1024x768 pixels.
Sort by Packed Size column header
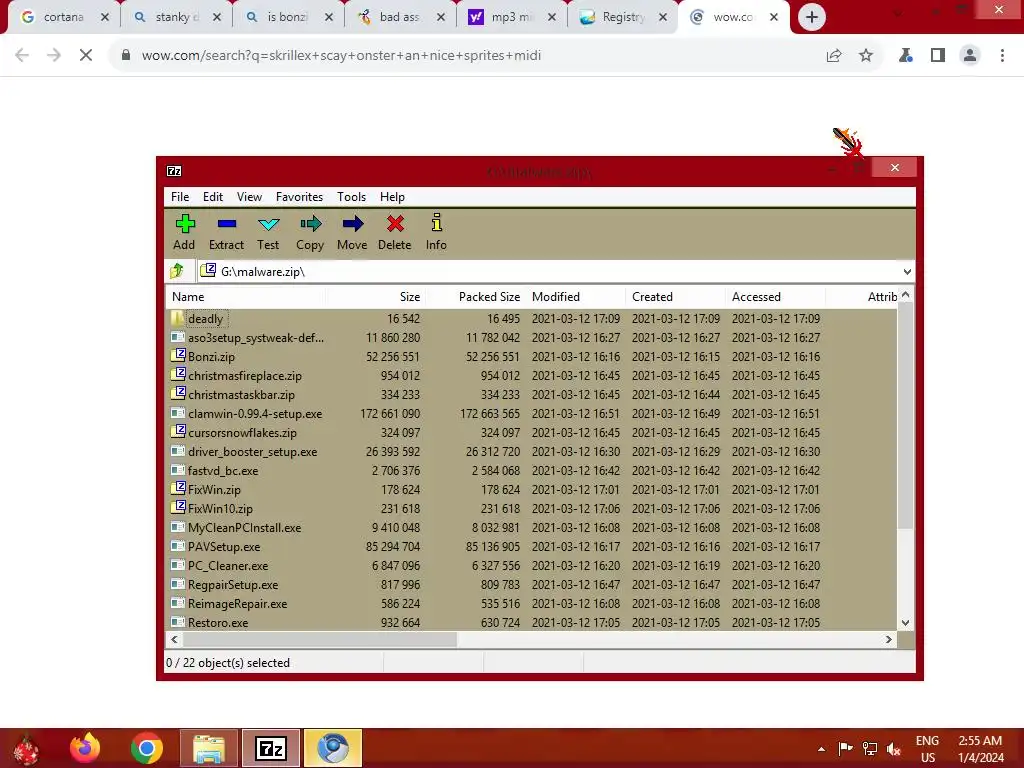coord(475,296)
